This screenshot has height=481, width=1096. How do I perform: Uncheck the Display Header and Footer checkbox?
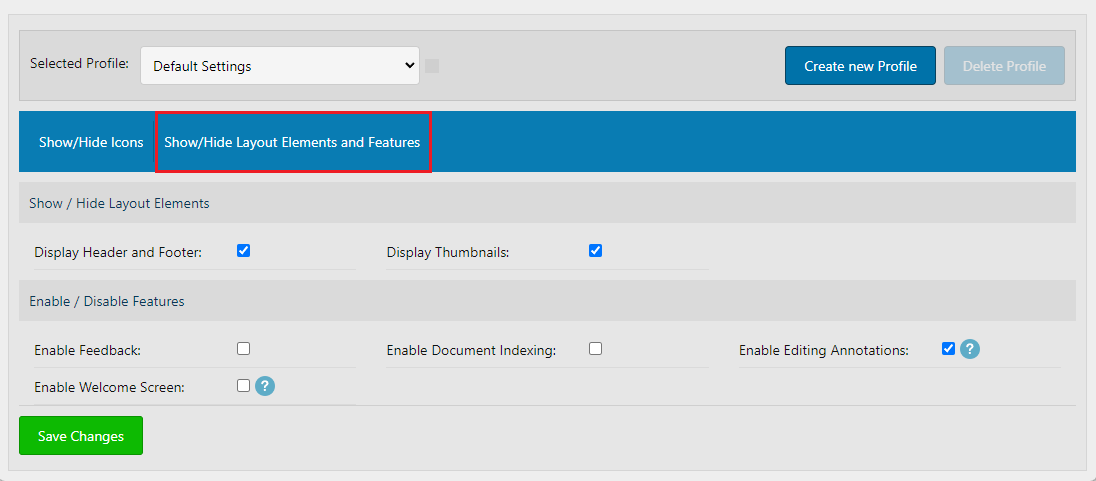[x=243, y=251]
